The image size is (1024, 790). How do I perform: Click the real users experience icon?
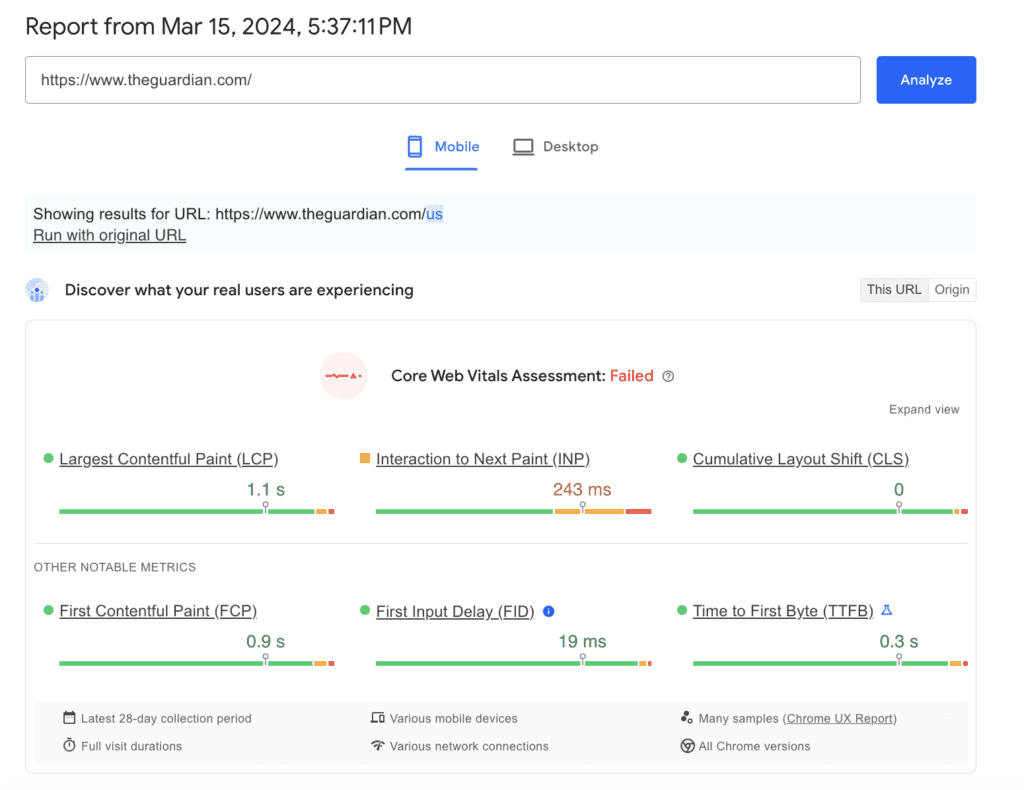pos(37,290)
